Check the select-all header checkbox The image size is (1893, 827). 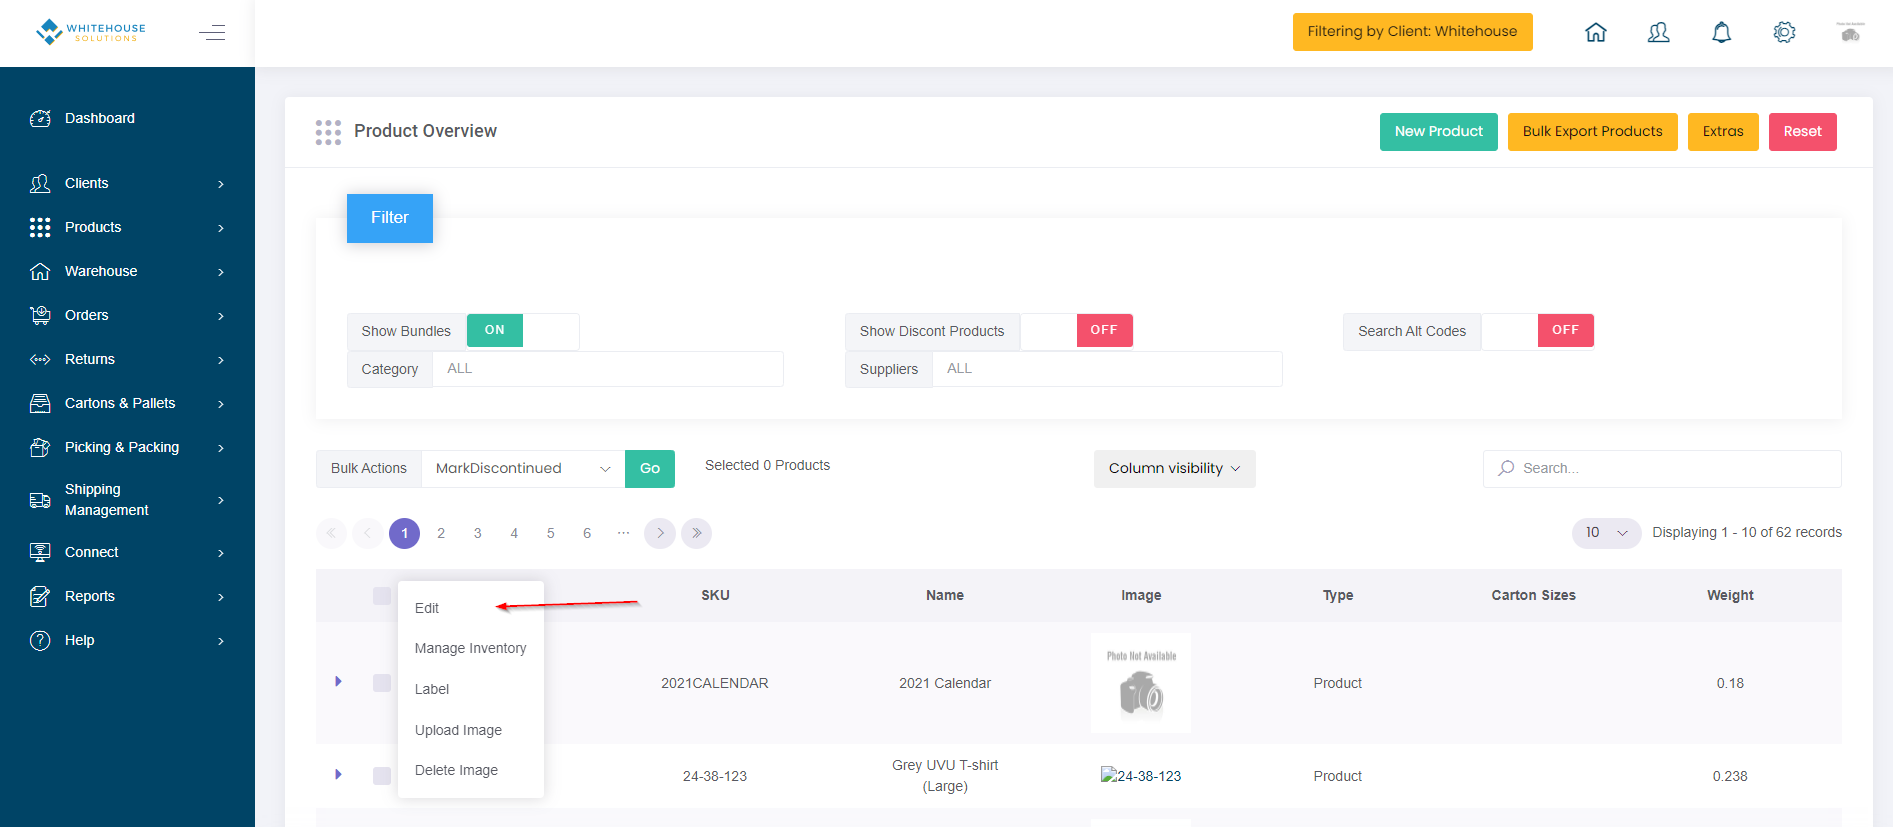pyautogui.click(x=382, y=596)
